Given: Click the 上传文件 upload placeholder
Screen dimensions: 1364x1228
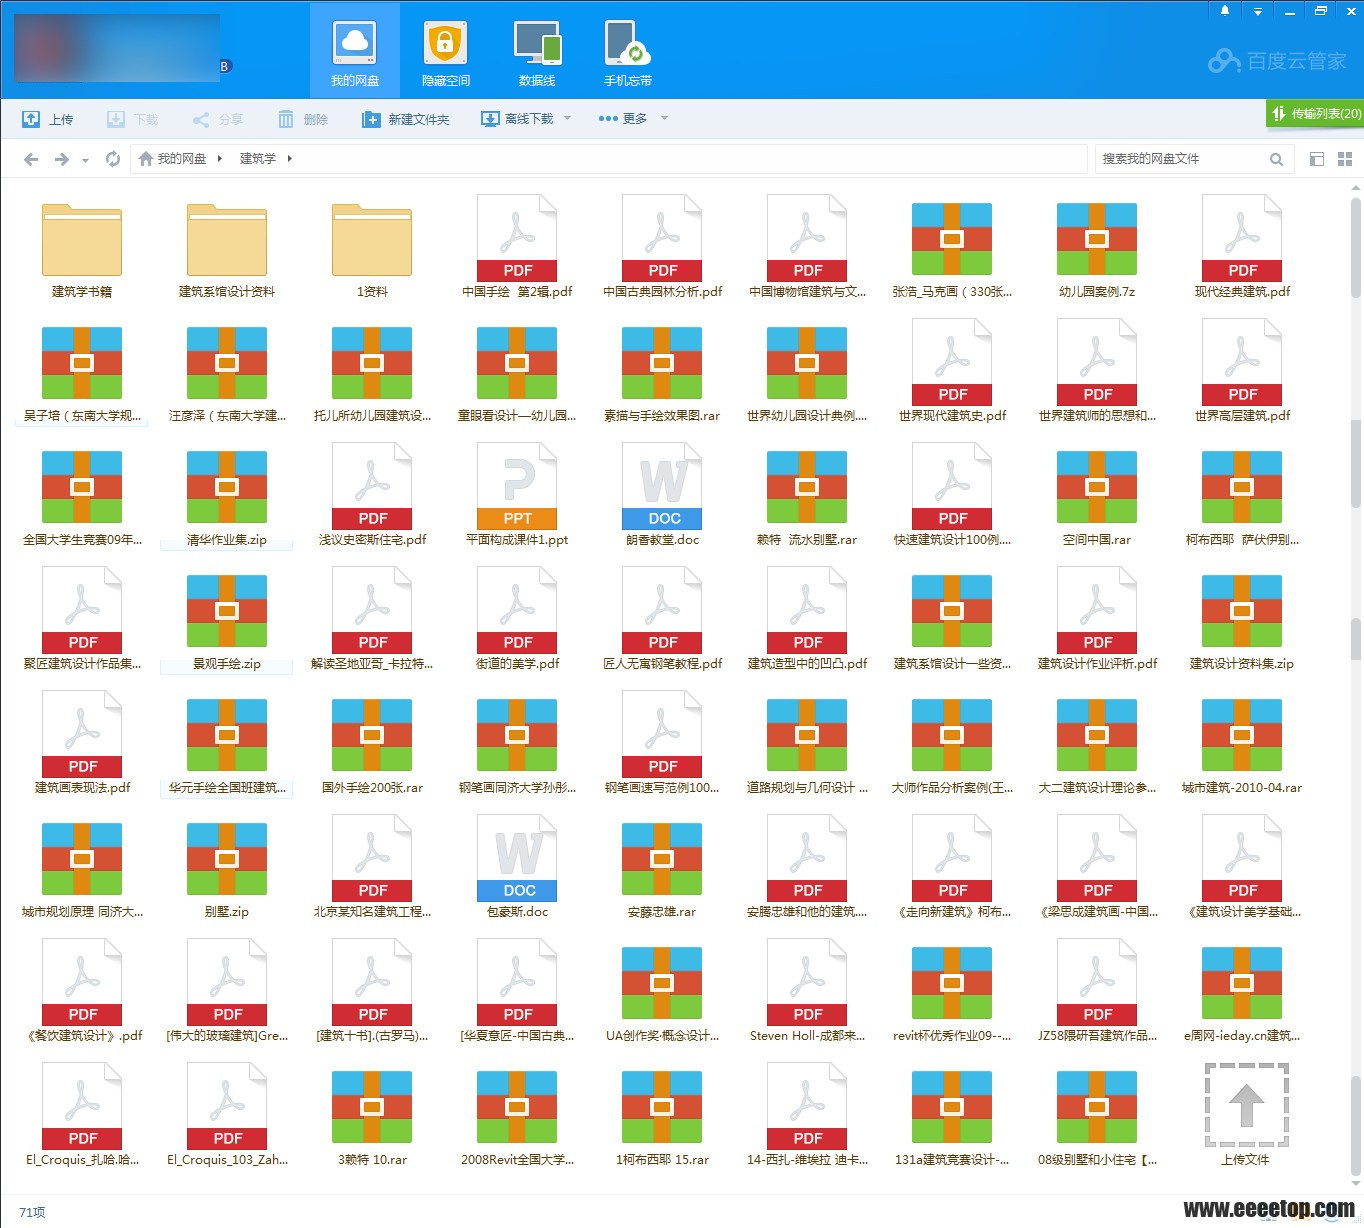Looking at the screenshot, I should pos(1246,1115).
